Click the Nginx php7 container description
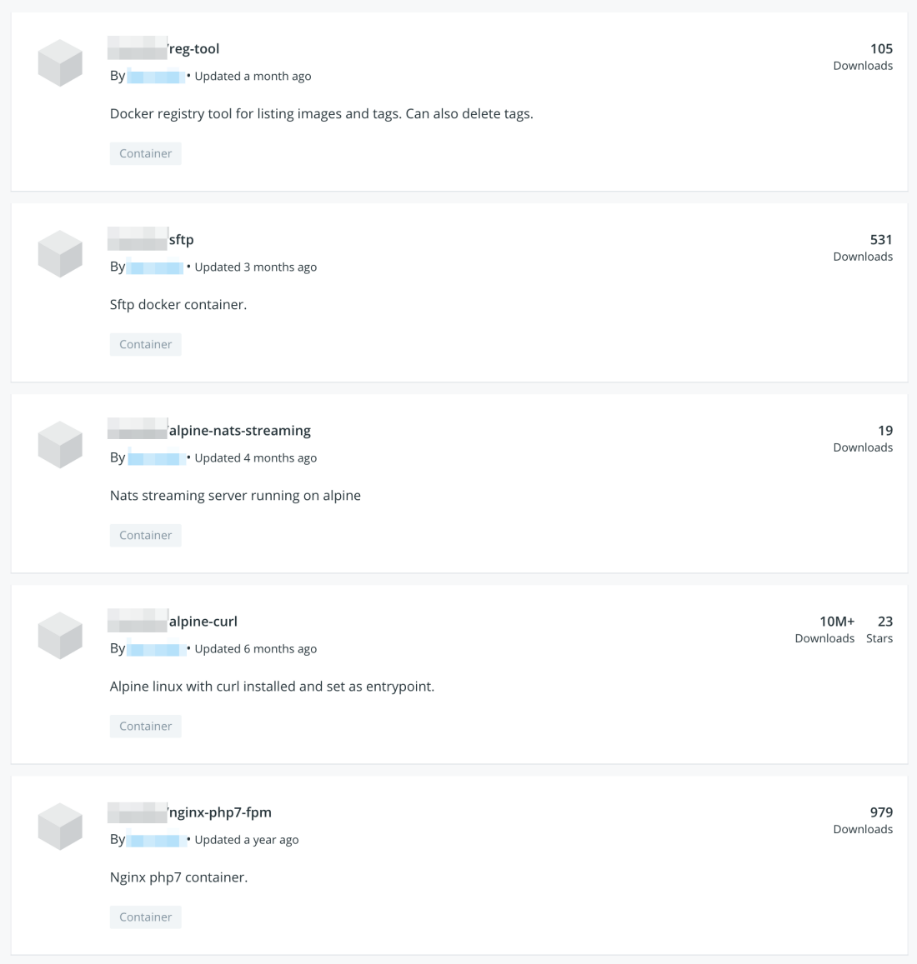The height and width of the screenshot is (964, 917). [178, 878]
